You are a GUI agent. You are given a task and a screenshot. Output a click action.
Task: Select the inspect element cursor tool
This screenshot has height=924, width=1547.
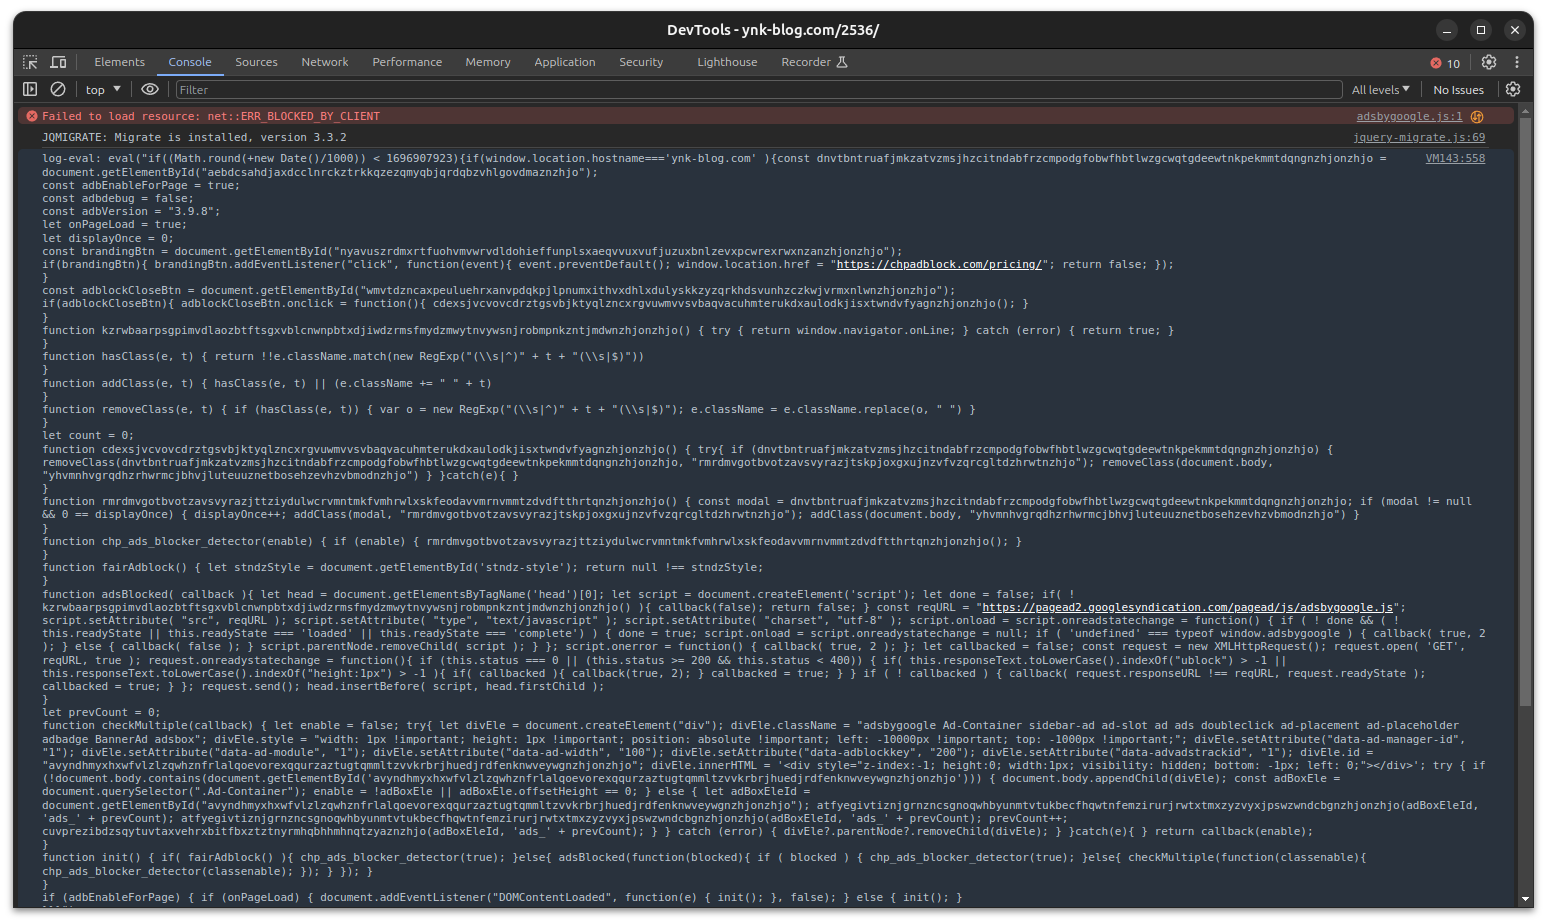[x=30, y=61]
